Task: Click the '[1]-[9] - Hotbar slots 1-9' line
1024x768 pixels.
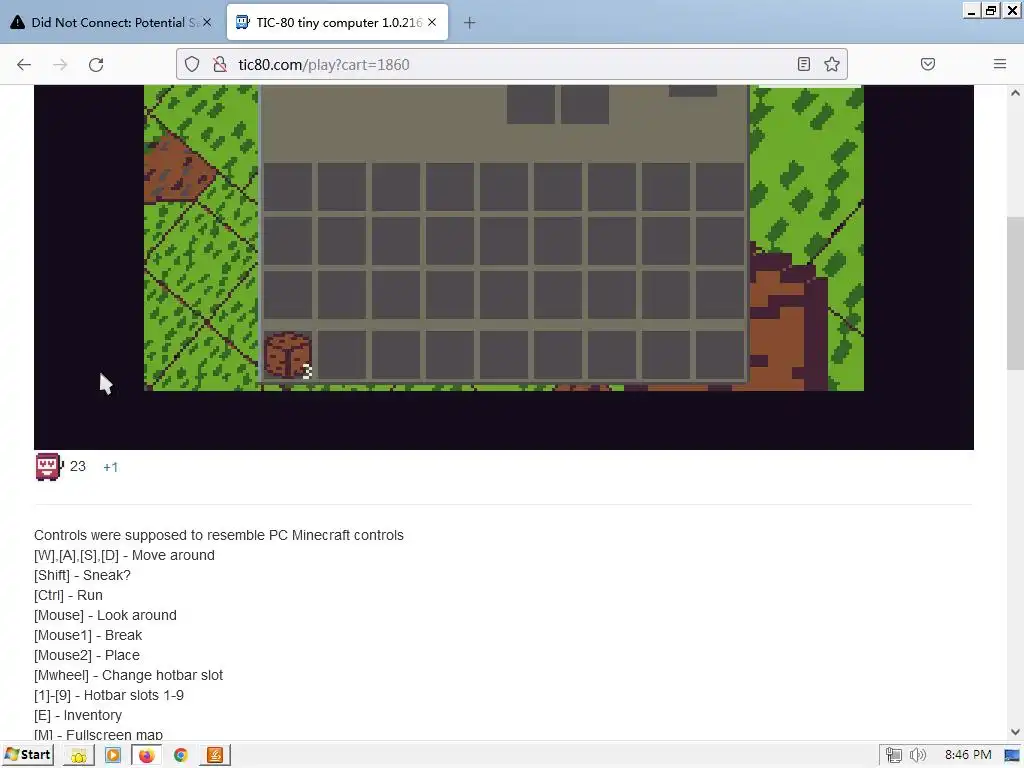Action: coord(108,695)
